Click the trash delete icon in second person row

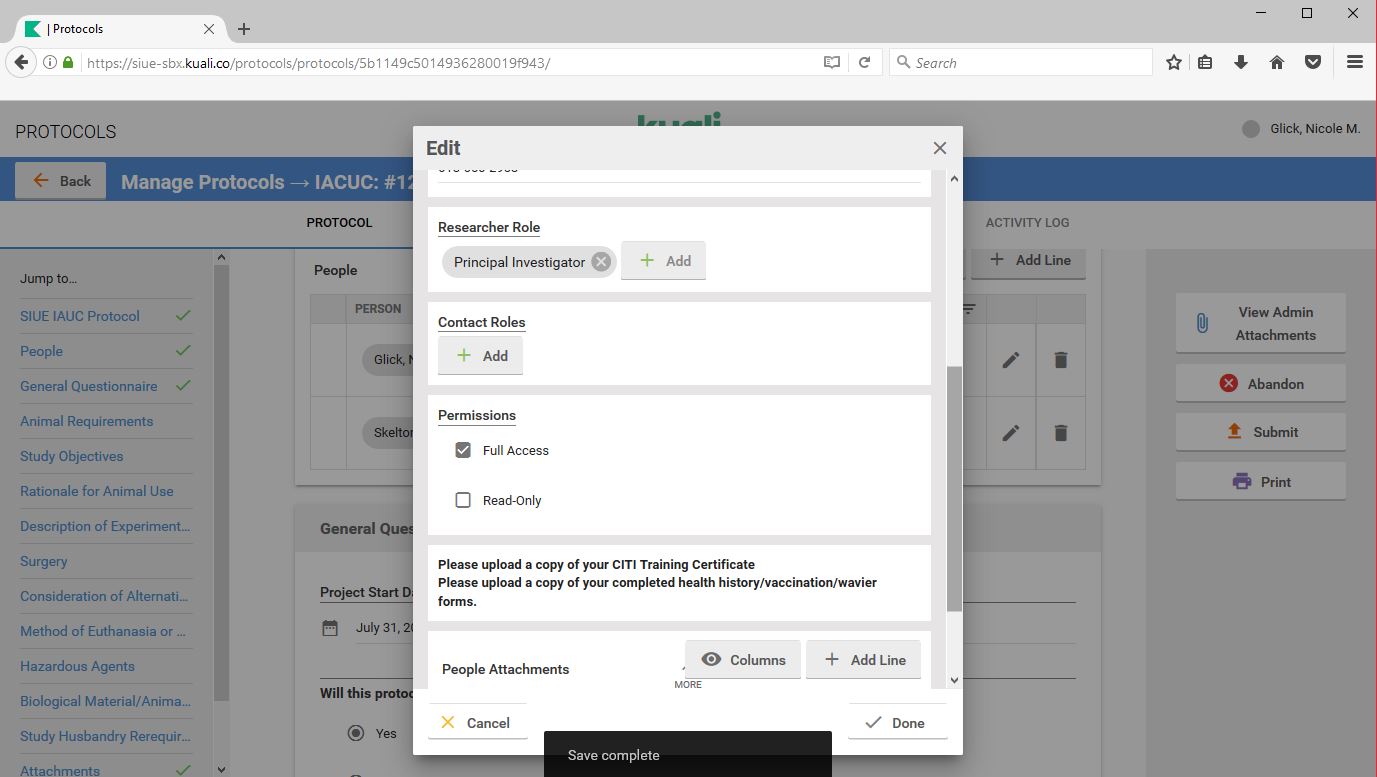pyautogui.click(x=1060, y=433)
